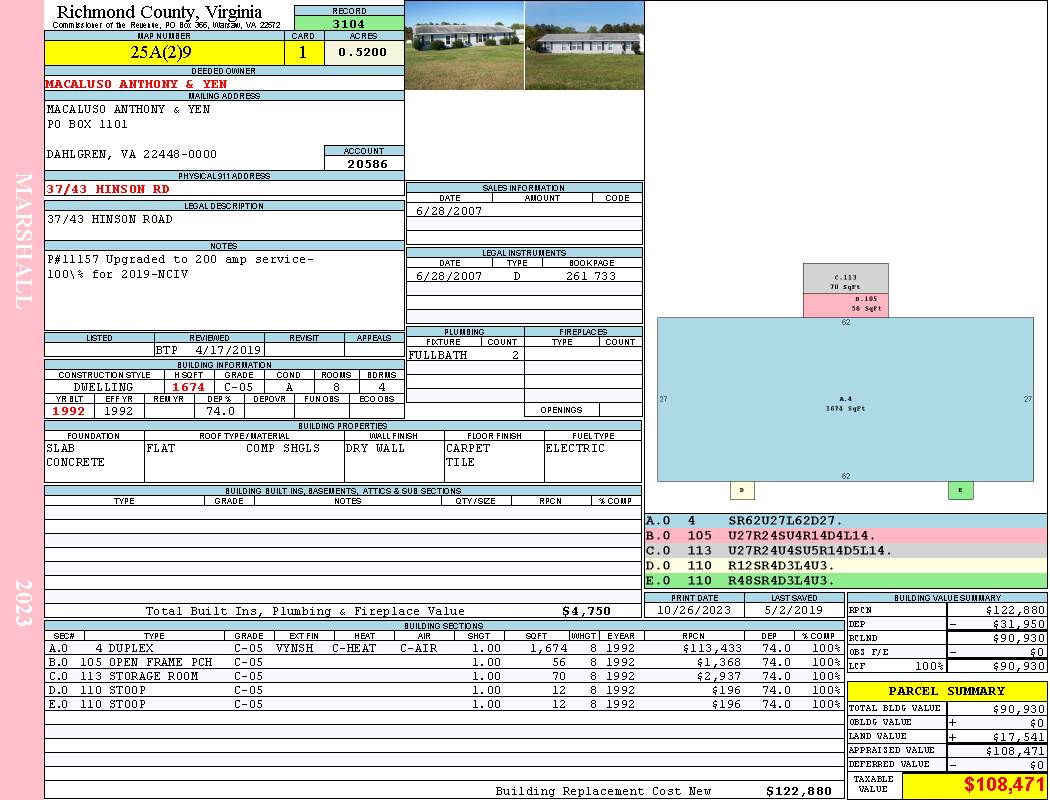Image resolution: width=1050 pixels, height=800 pixels.
Task: Select the A.0 sketch legend row
Action: [845, 521]
